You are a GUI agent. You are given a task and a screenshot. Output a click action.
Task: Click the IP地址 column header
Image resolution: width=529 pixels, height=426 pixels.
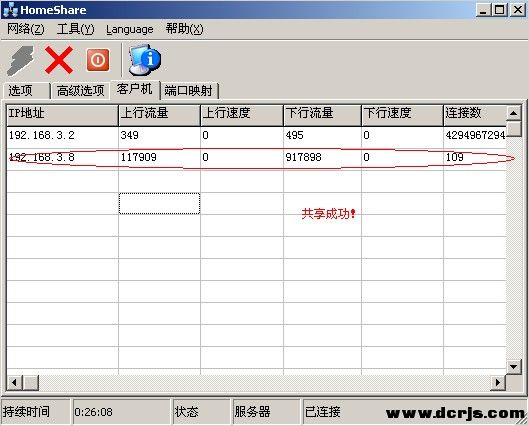[x=62, y=114]
